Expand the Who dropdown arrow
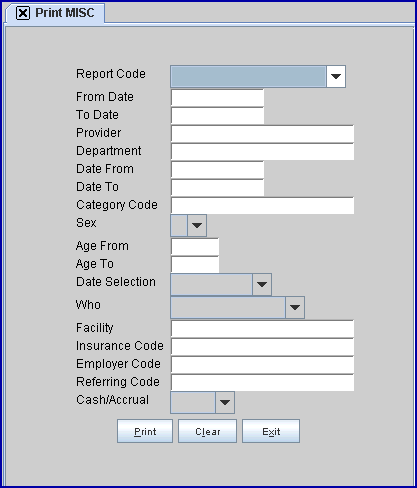 295,307
